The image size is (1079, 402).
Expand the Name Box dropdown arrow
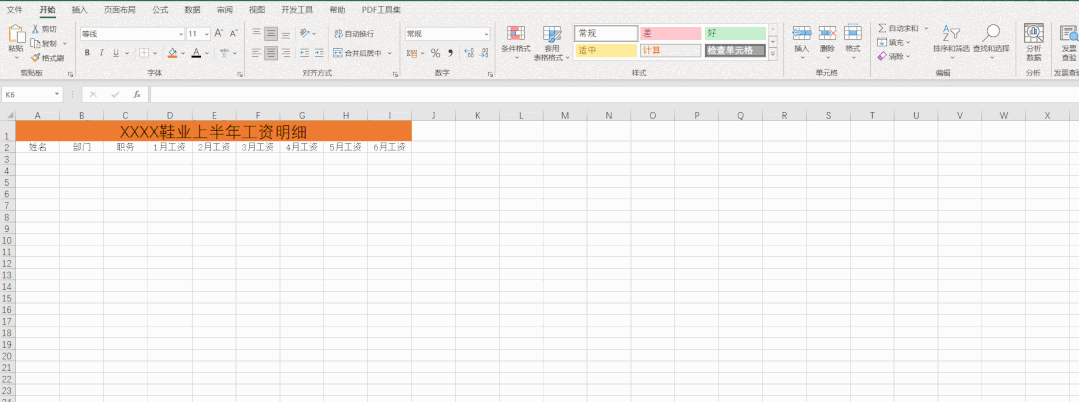pos(57,94)
